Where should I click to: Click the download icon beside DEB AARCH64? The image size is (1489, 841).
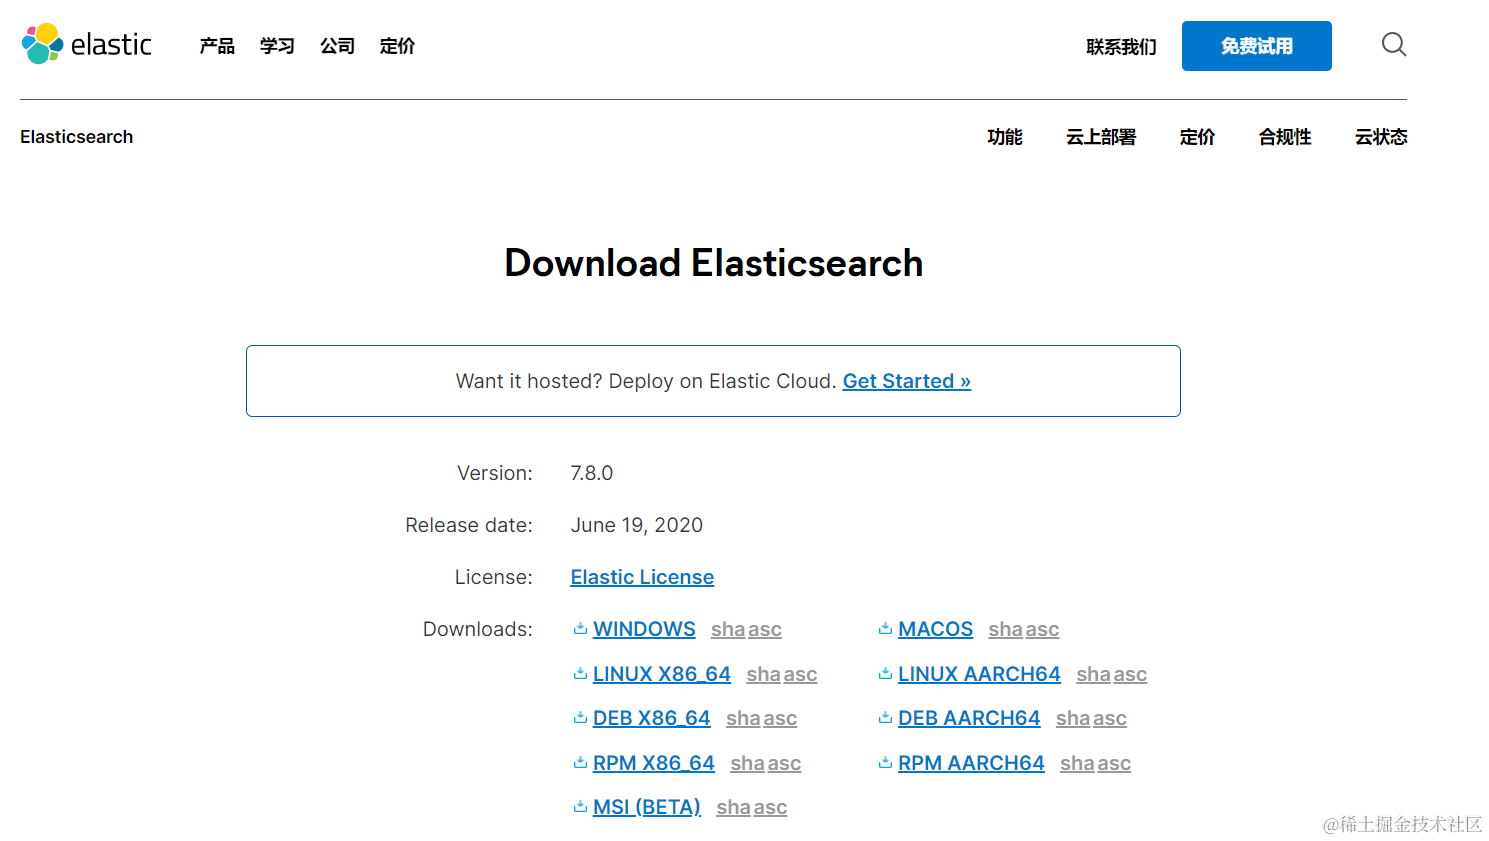(885, 718)
